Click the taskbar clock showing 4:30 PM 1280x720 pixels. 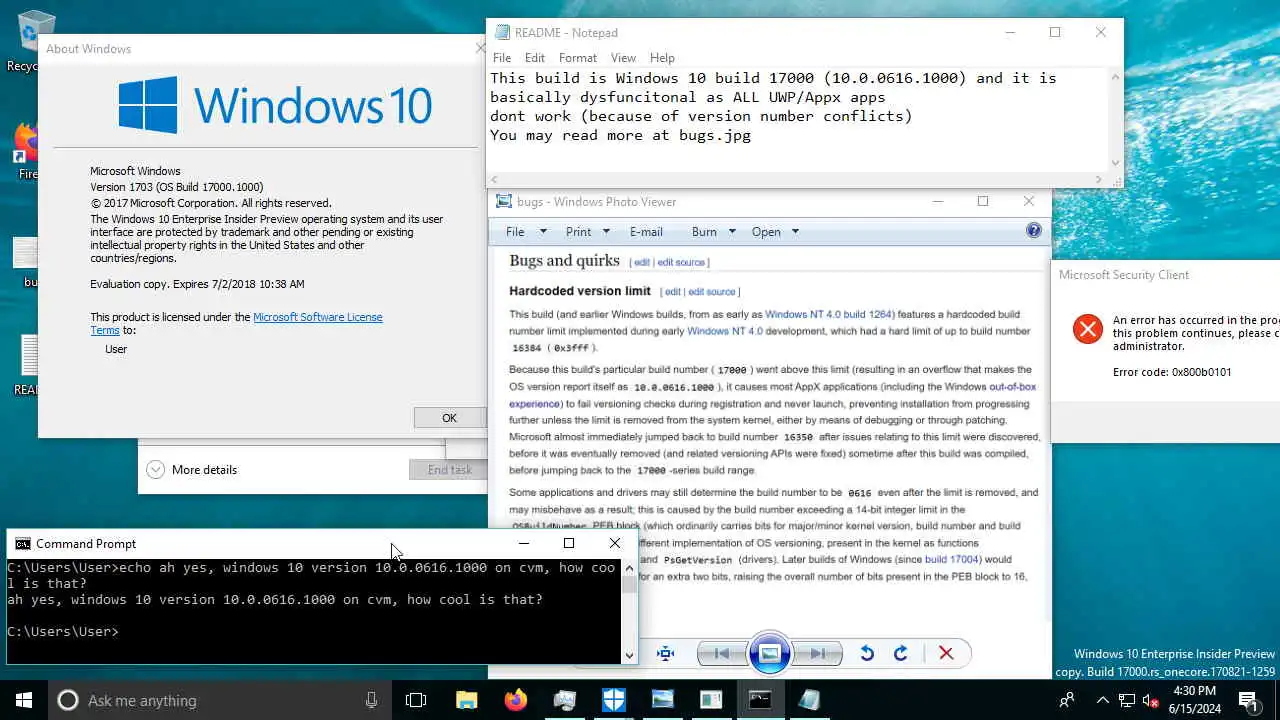point(1194,700)
